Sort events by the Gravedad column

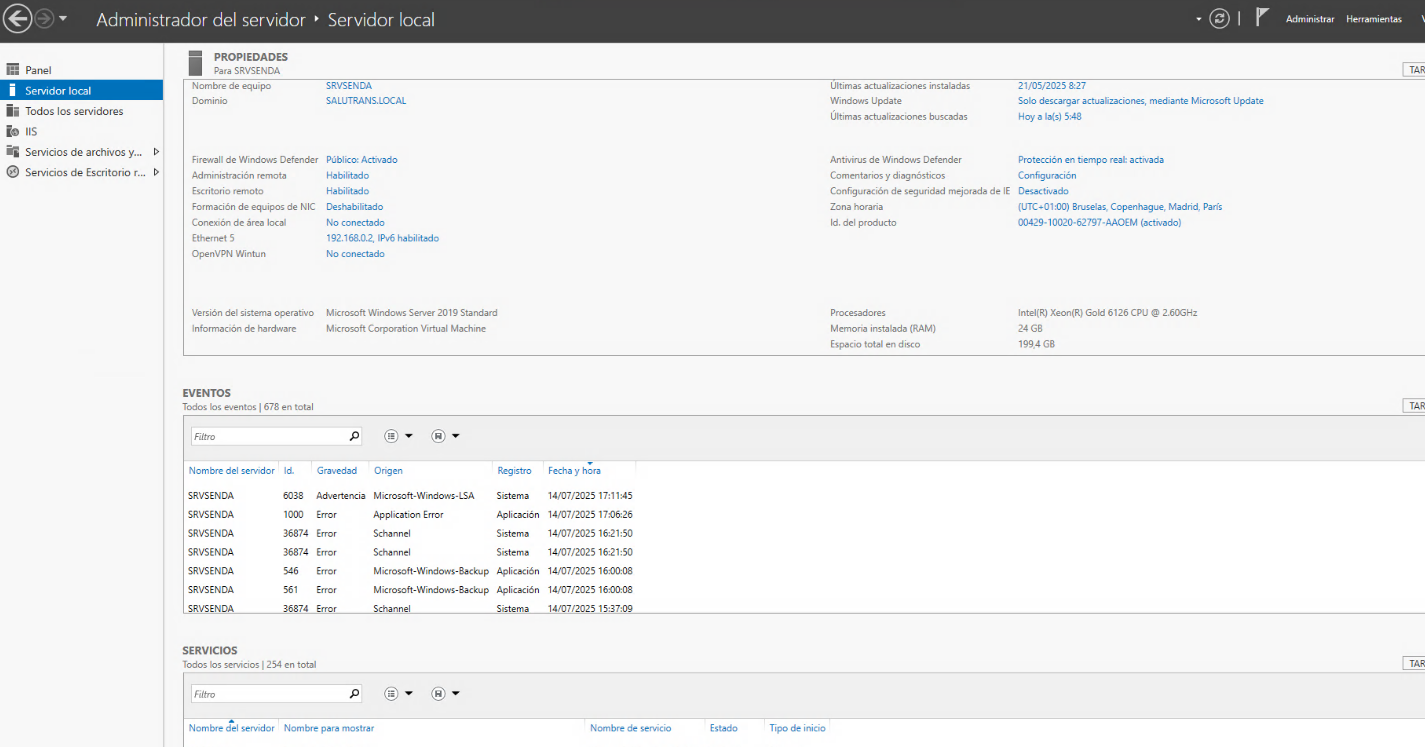point(336,471)
